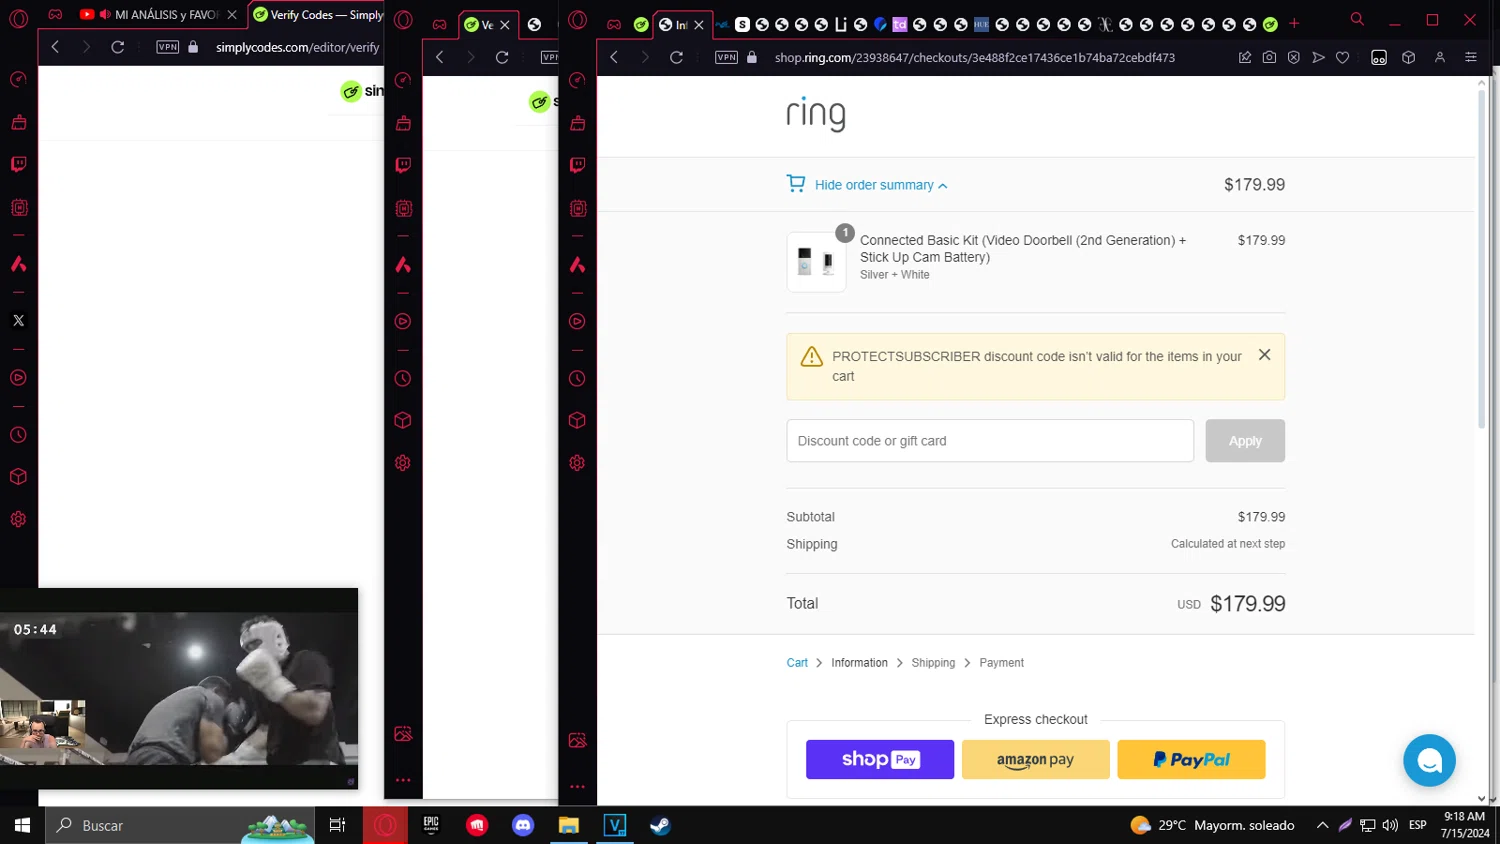This screenshot has width=1500, height=844.
Task: Click the ring page vertical scrollbar
Action: tap(1481, 260)
